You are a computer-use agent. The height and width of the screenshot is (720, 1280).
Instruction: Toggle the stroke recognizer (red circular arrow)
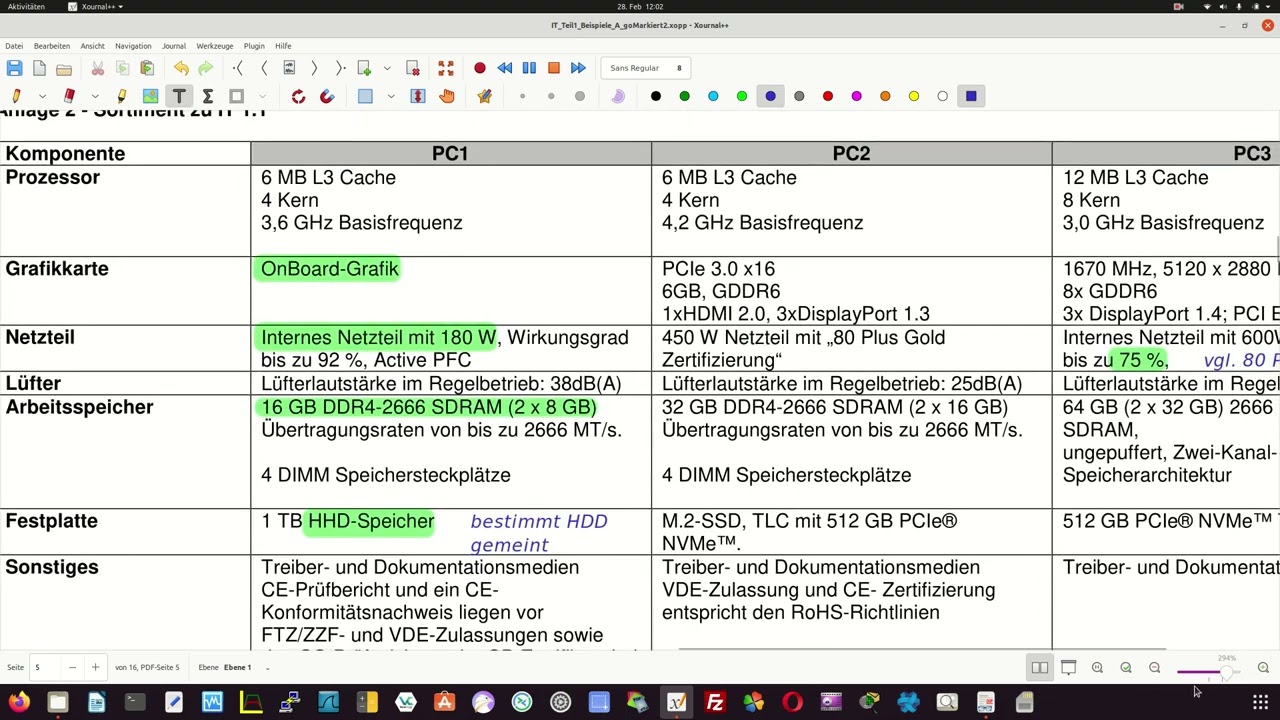298,96
